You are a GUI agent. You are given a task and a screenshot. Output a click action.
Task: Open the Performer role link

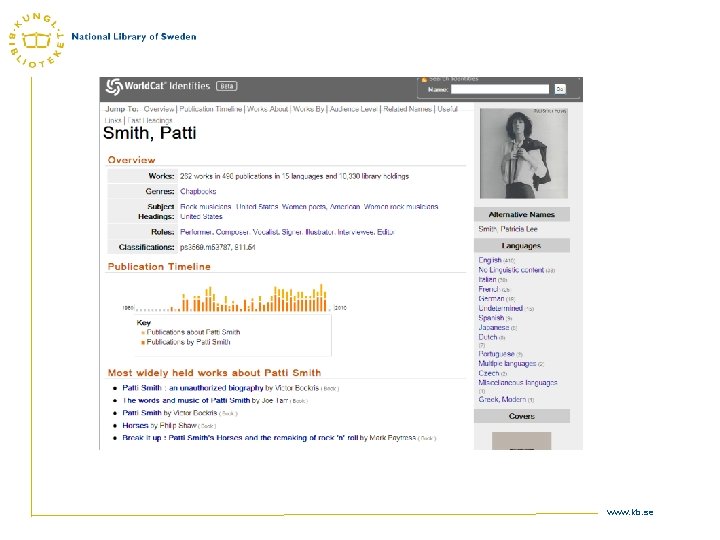point(197,232)
